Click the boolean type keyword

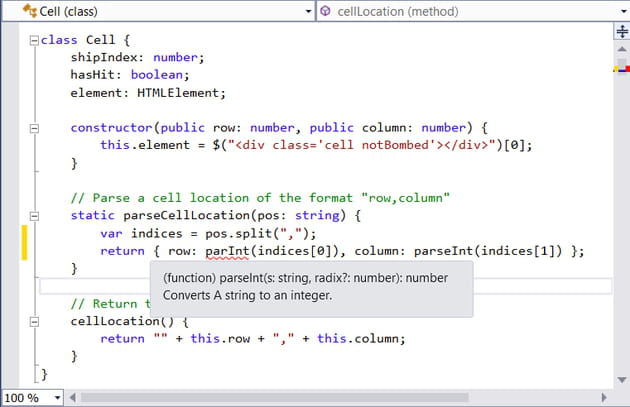point(157,75)
